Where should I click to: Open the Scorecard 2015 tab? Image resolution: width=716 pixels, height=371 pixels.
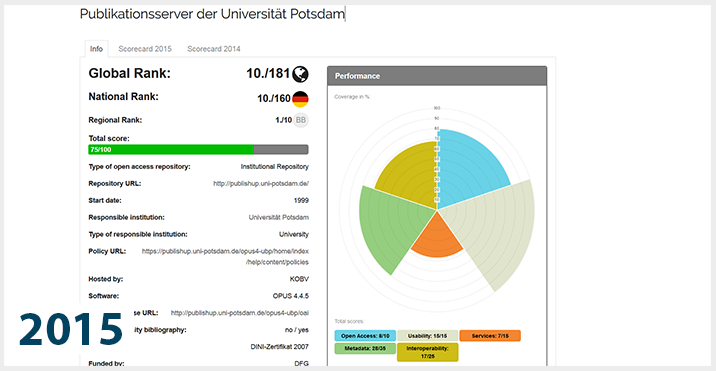[145, 49]
